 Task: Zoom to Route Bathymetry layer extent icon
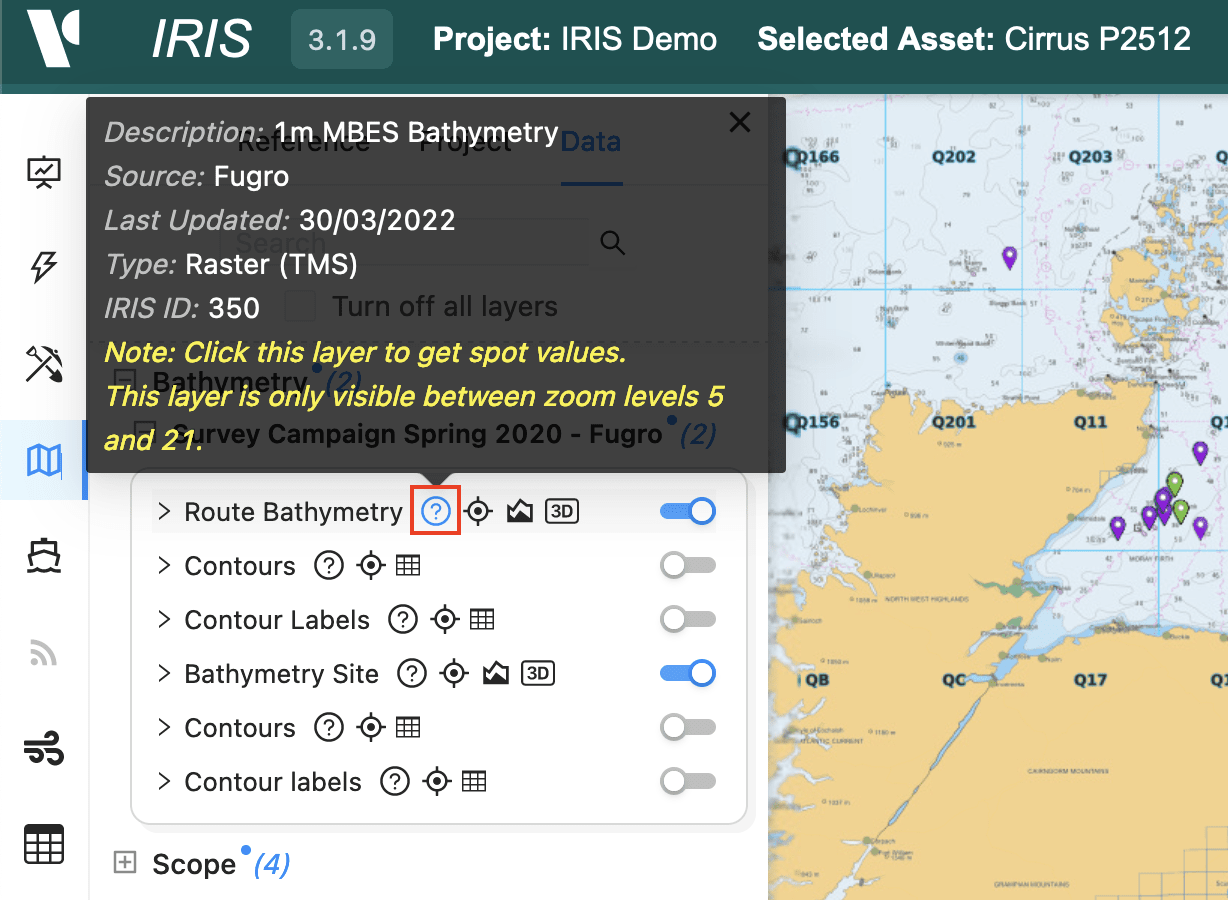coord(479,512)
